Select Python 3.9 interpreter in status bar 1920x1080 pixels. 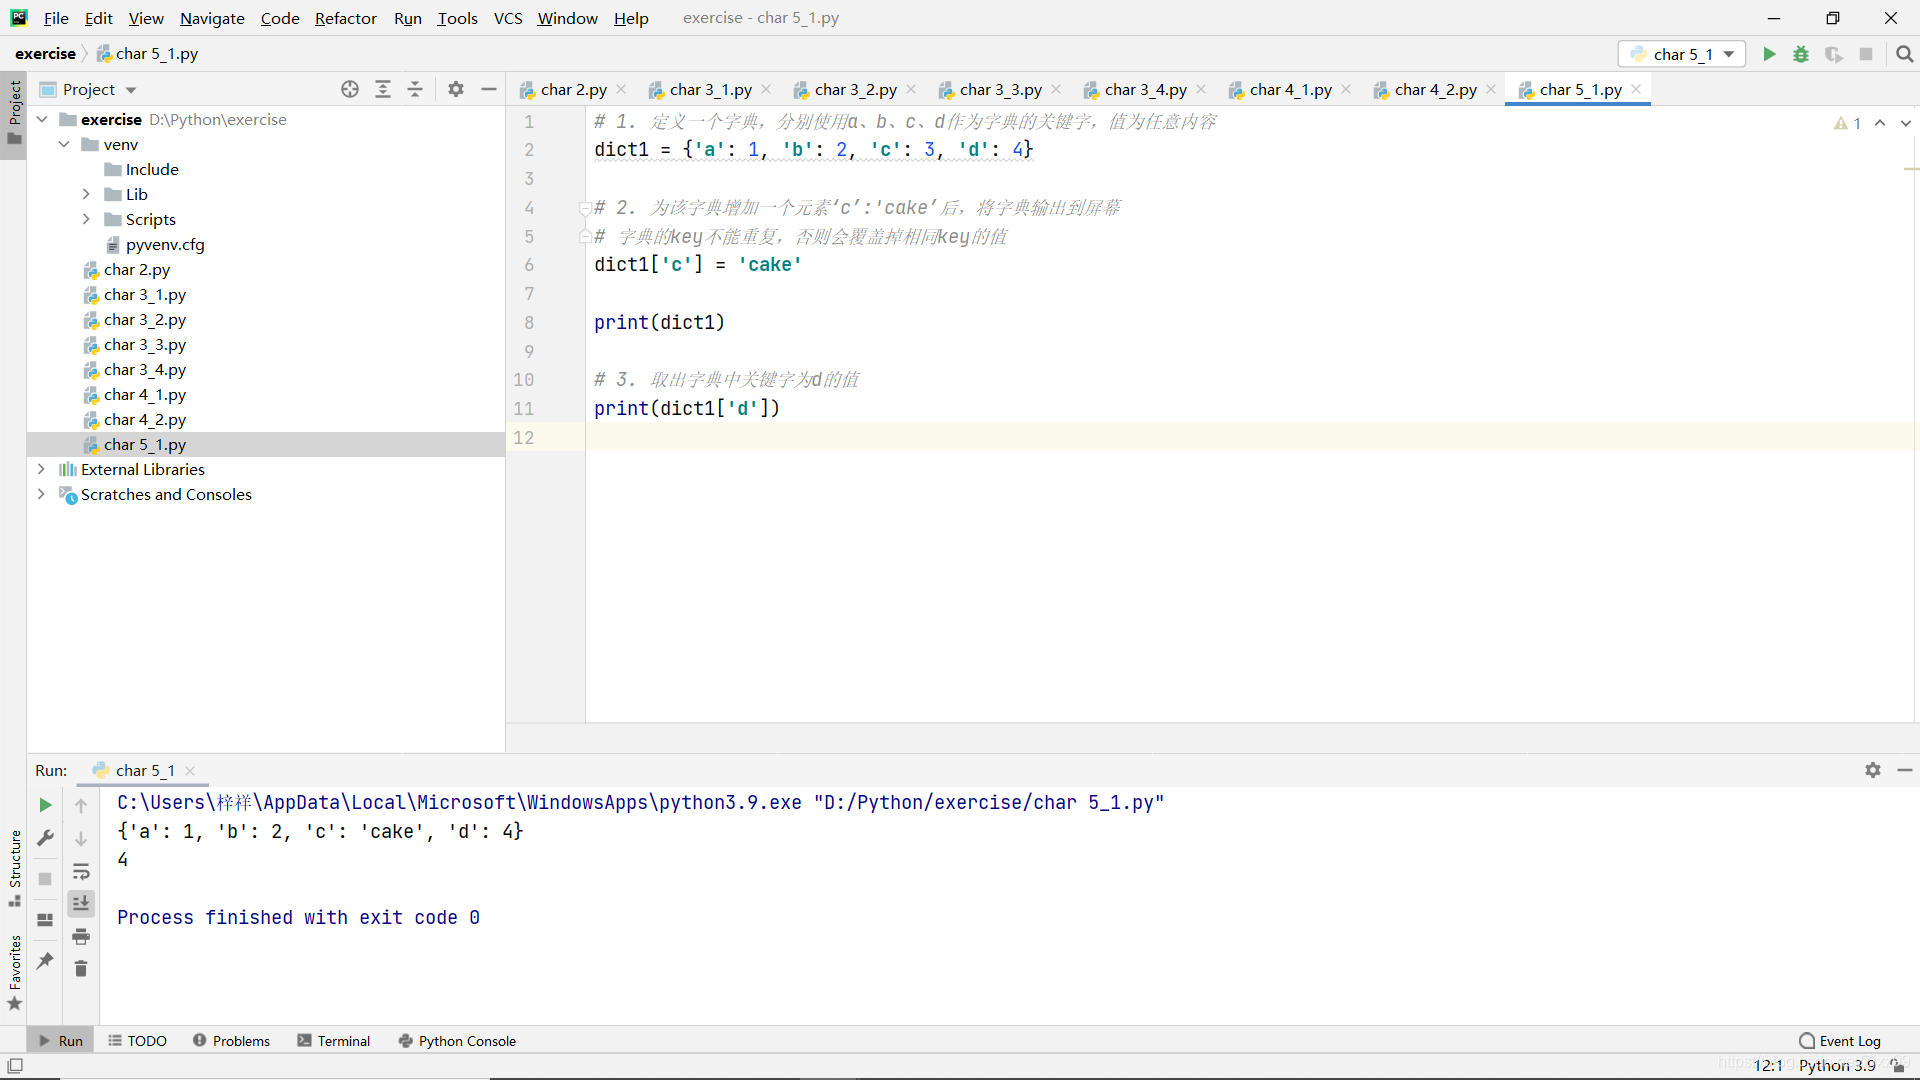(1837, 1066)
